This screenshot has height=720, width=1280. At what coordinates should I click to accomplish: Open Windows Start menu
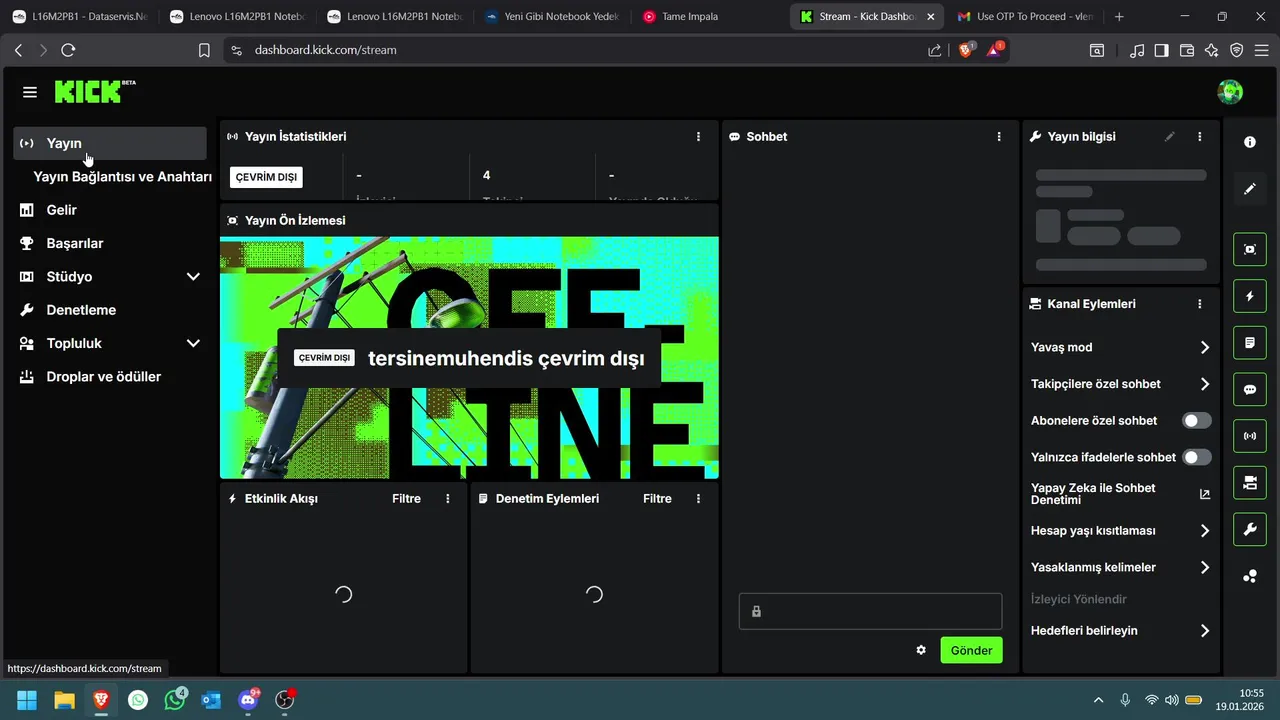[x=27, y=700]
